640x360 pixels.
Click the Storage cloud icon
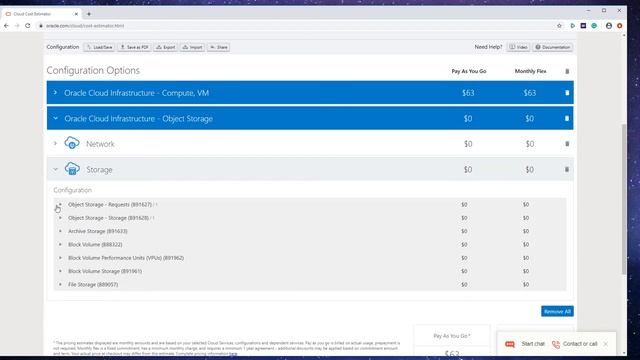(x=72, y=169)
